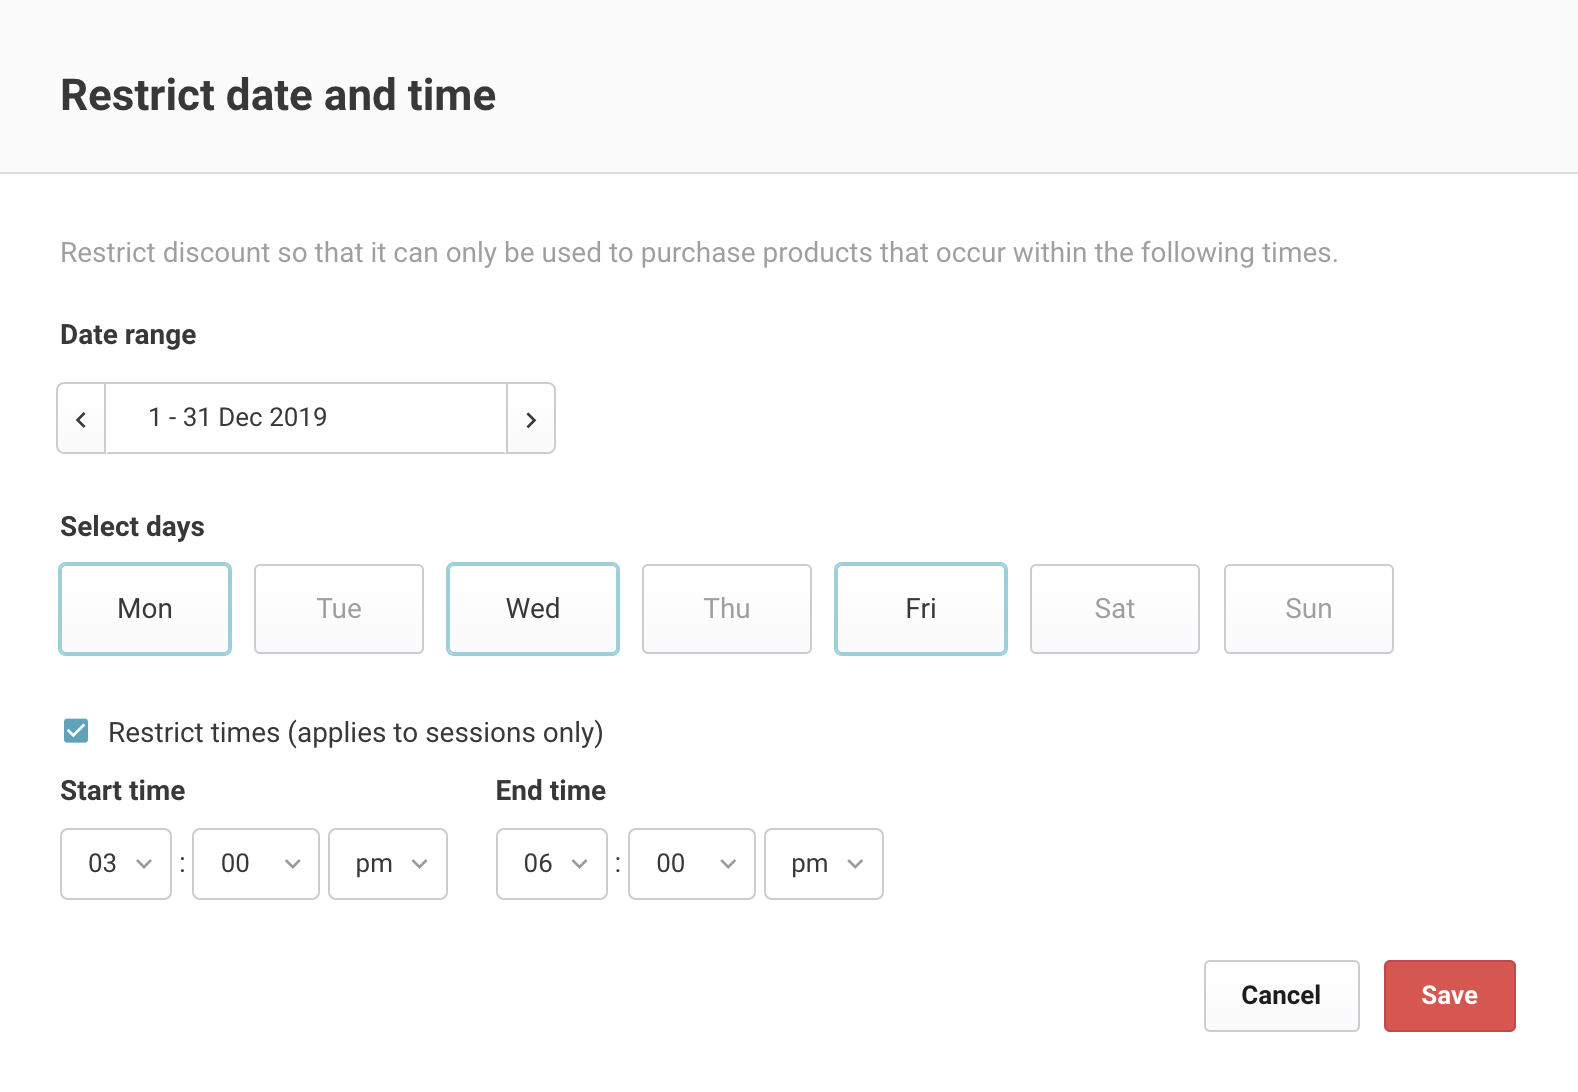This screenshot has height=1092, width=1578.
Task: Go to previous date range arrow
Action: tap(81, 419)
